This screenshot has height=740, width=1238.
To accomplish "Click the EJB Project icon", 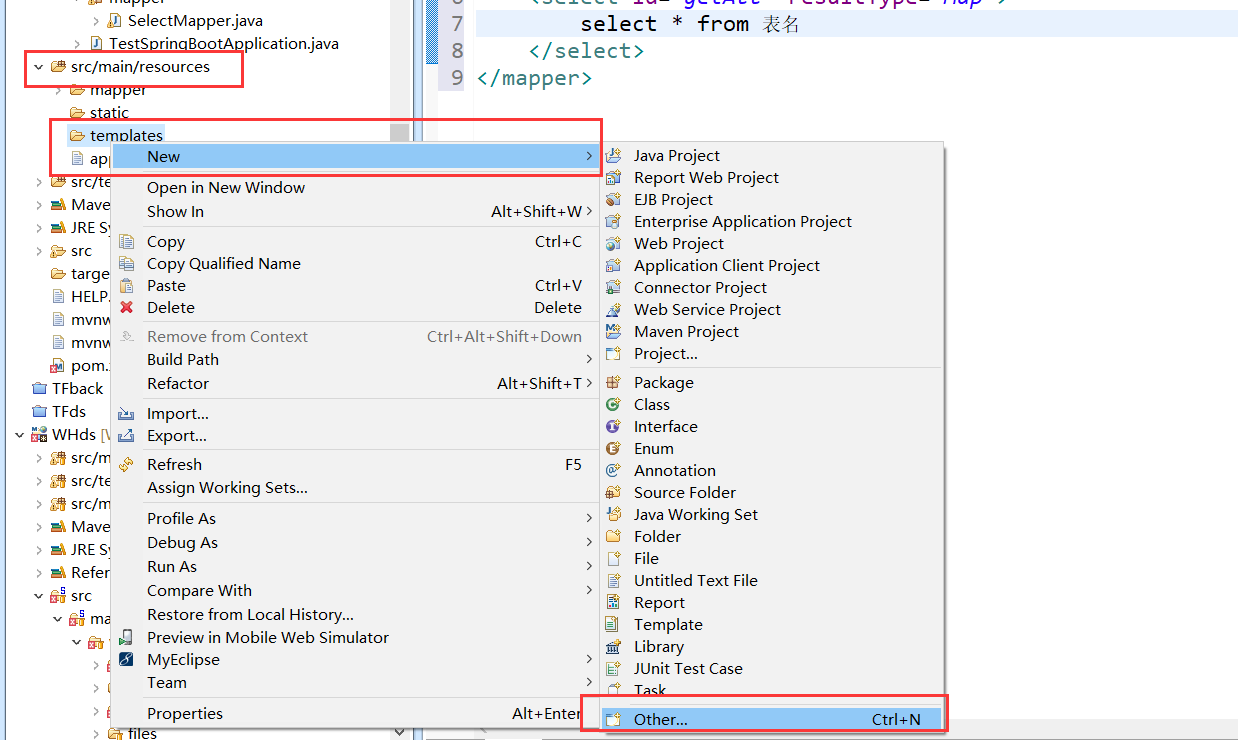I will tap(614, 199).
